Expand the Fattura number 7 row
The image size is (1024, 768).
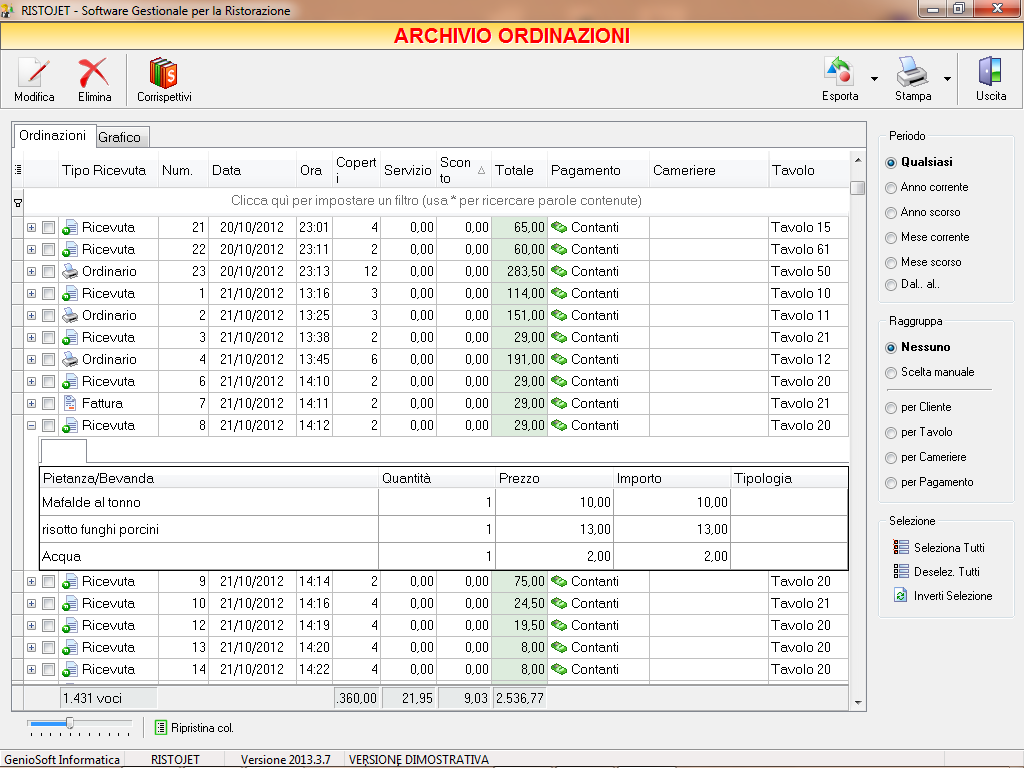point(31,403)
